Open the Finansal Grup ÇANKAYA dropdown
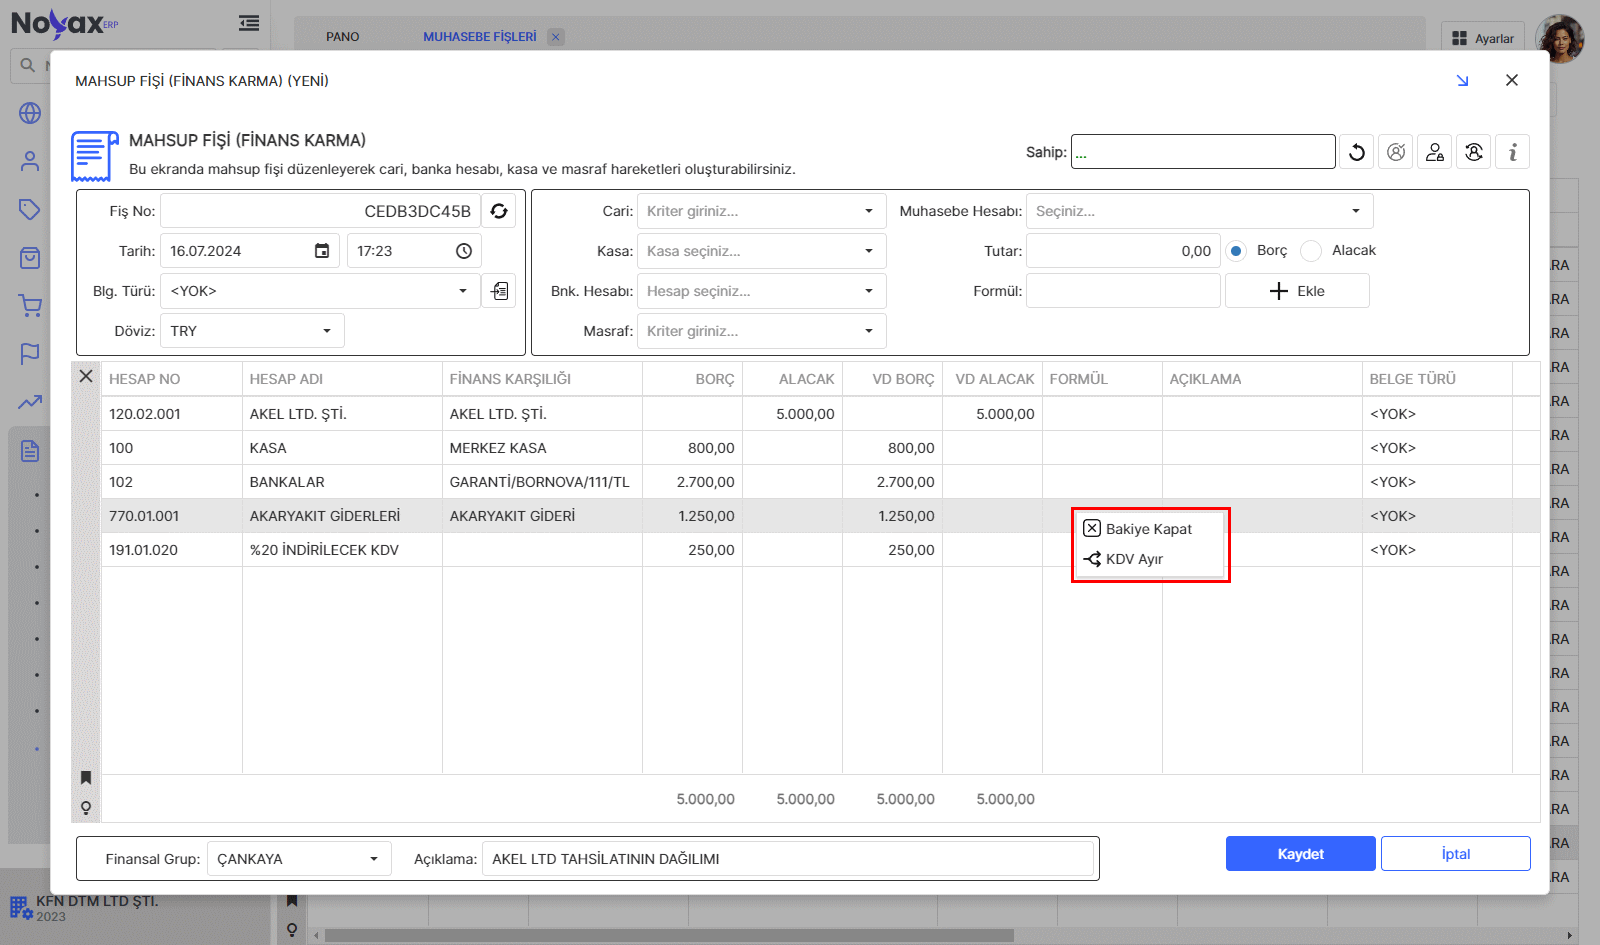The image size is (1600, 945). [374, 859]
